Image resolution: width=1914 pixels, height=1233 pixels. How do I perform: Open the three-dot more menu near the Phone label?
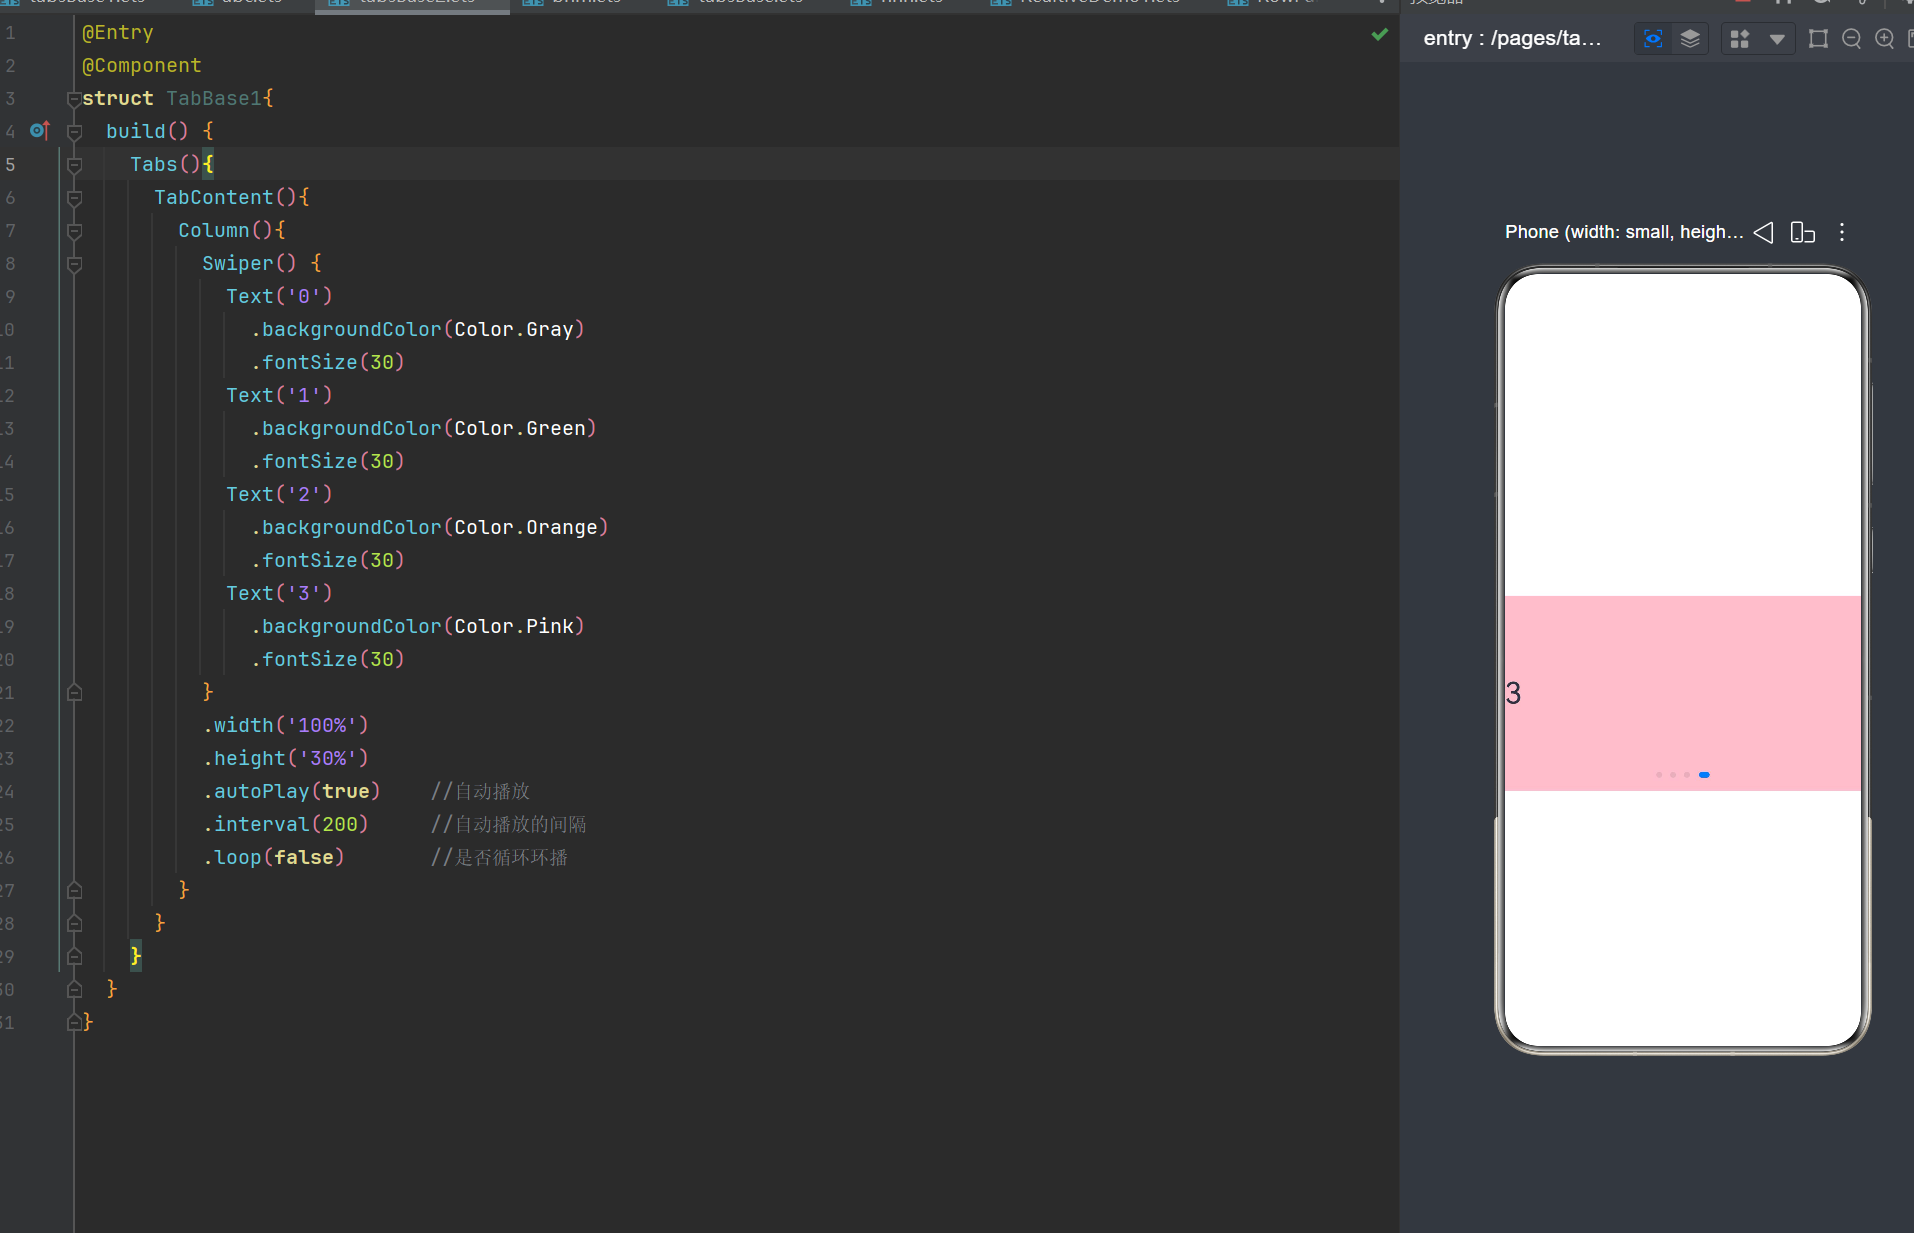pos(1842,232)
